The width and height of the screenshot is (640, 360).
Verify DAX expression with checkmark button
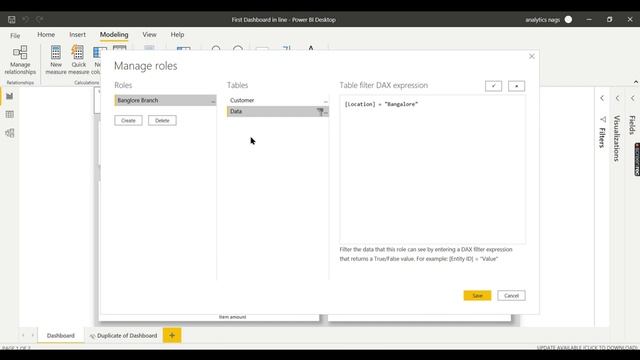point(493,86)
